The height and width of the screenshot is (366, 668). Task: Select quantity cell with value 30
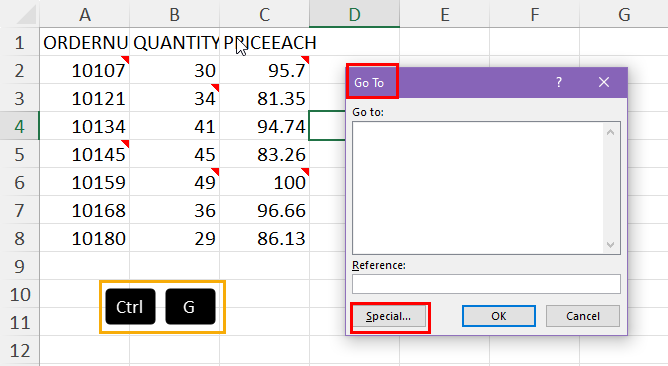pos(175,70)
